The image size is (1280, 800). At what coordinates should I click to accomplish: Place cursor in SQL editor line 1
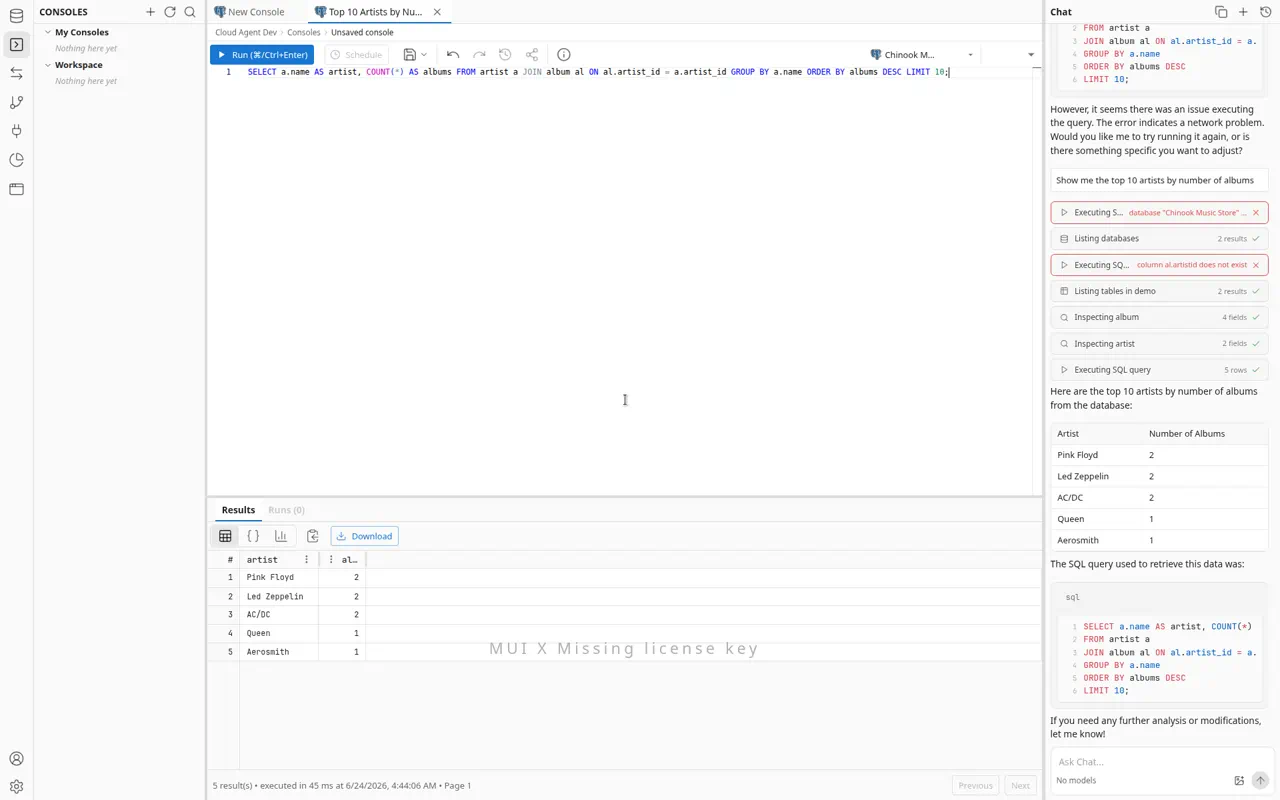point(598,72)
